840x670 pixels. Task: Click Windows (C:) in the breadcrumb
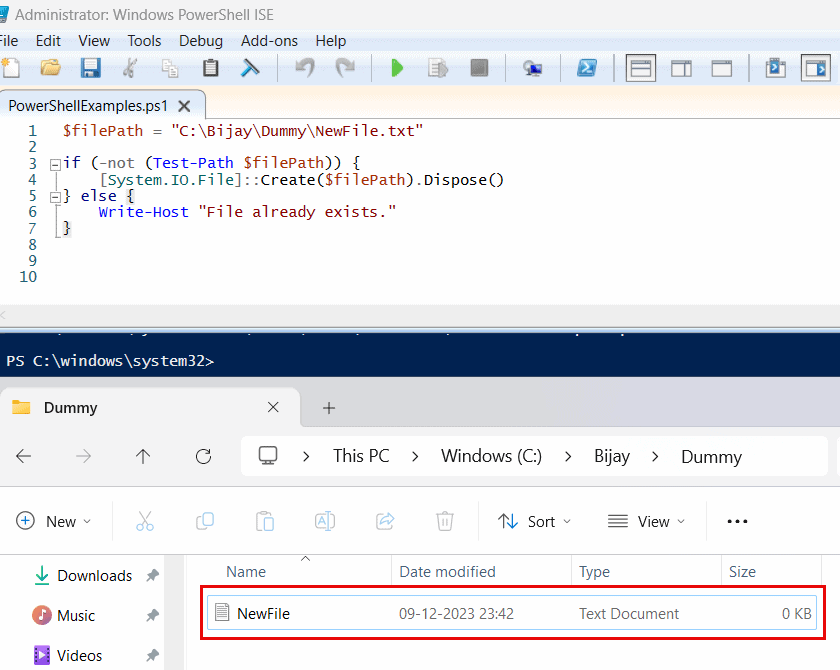[491, 456]
